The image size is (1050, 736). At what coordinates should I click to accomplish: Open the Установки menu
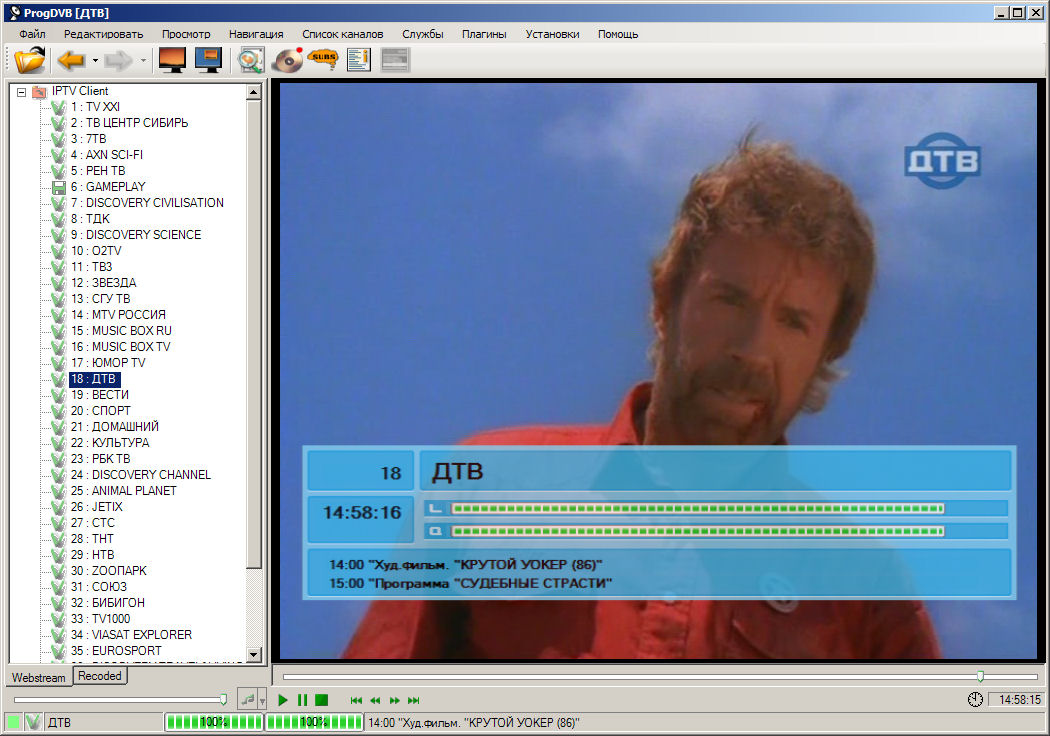click(552, 34)
